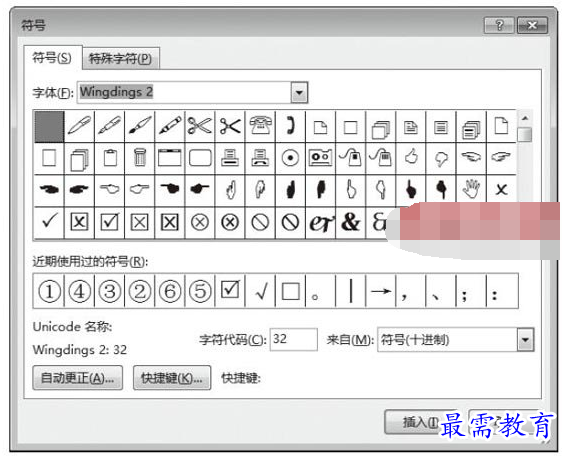The width and height of the screenshot is (562, 457).
Task: Focus the Wingdings 2 font name box
Action: click(184, 93)
